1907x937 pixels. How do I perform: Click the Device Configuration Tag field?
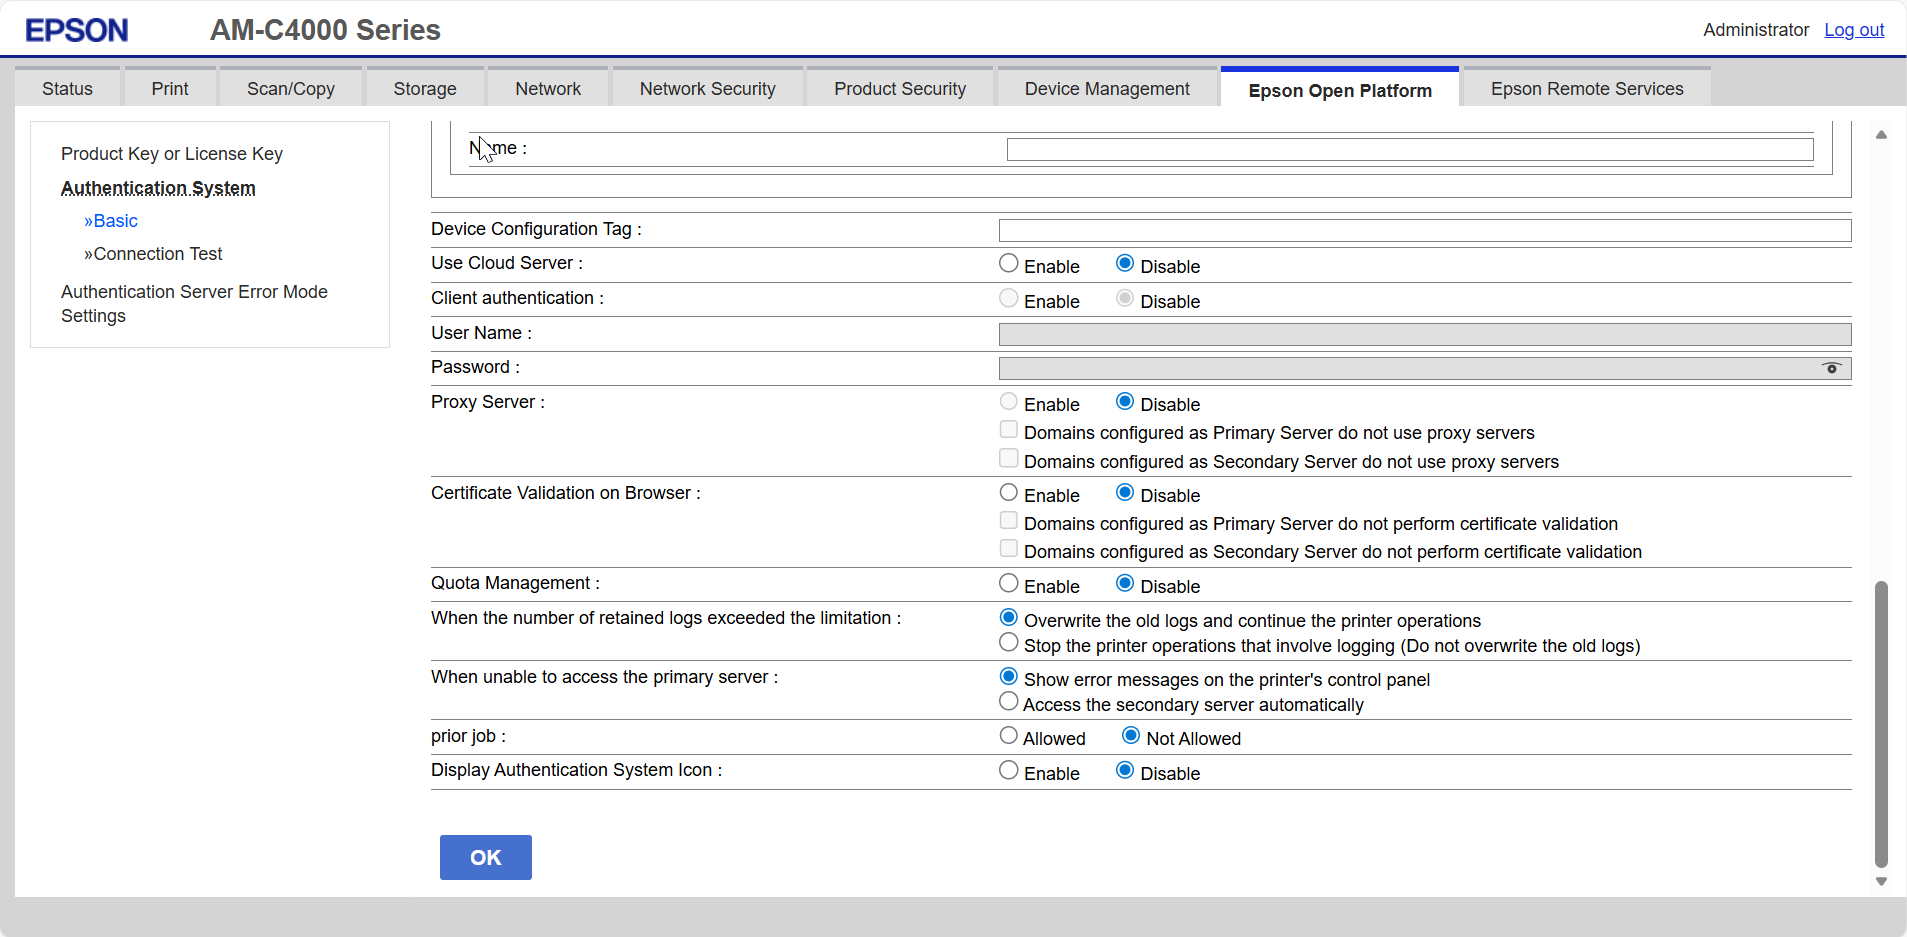(x=1424, y=231)
